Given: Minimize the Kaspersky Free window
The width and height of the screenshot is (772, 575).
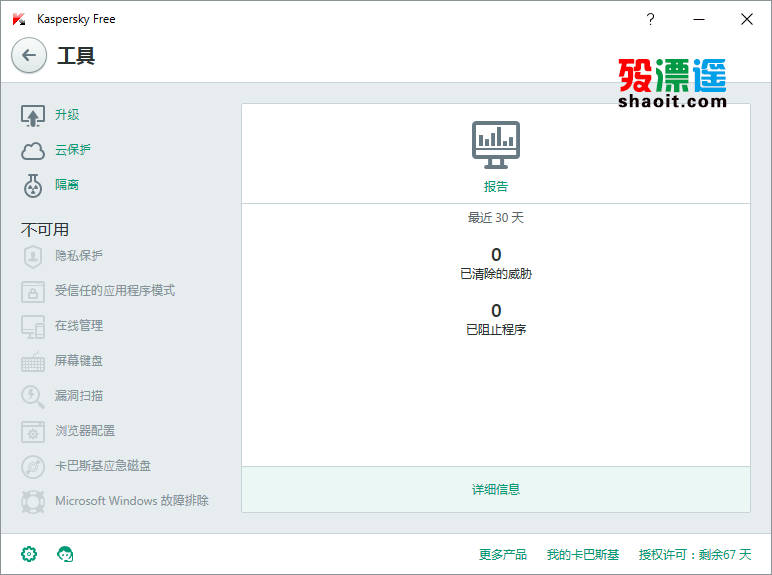Looking at the screenshot, I should coord(699,19).
